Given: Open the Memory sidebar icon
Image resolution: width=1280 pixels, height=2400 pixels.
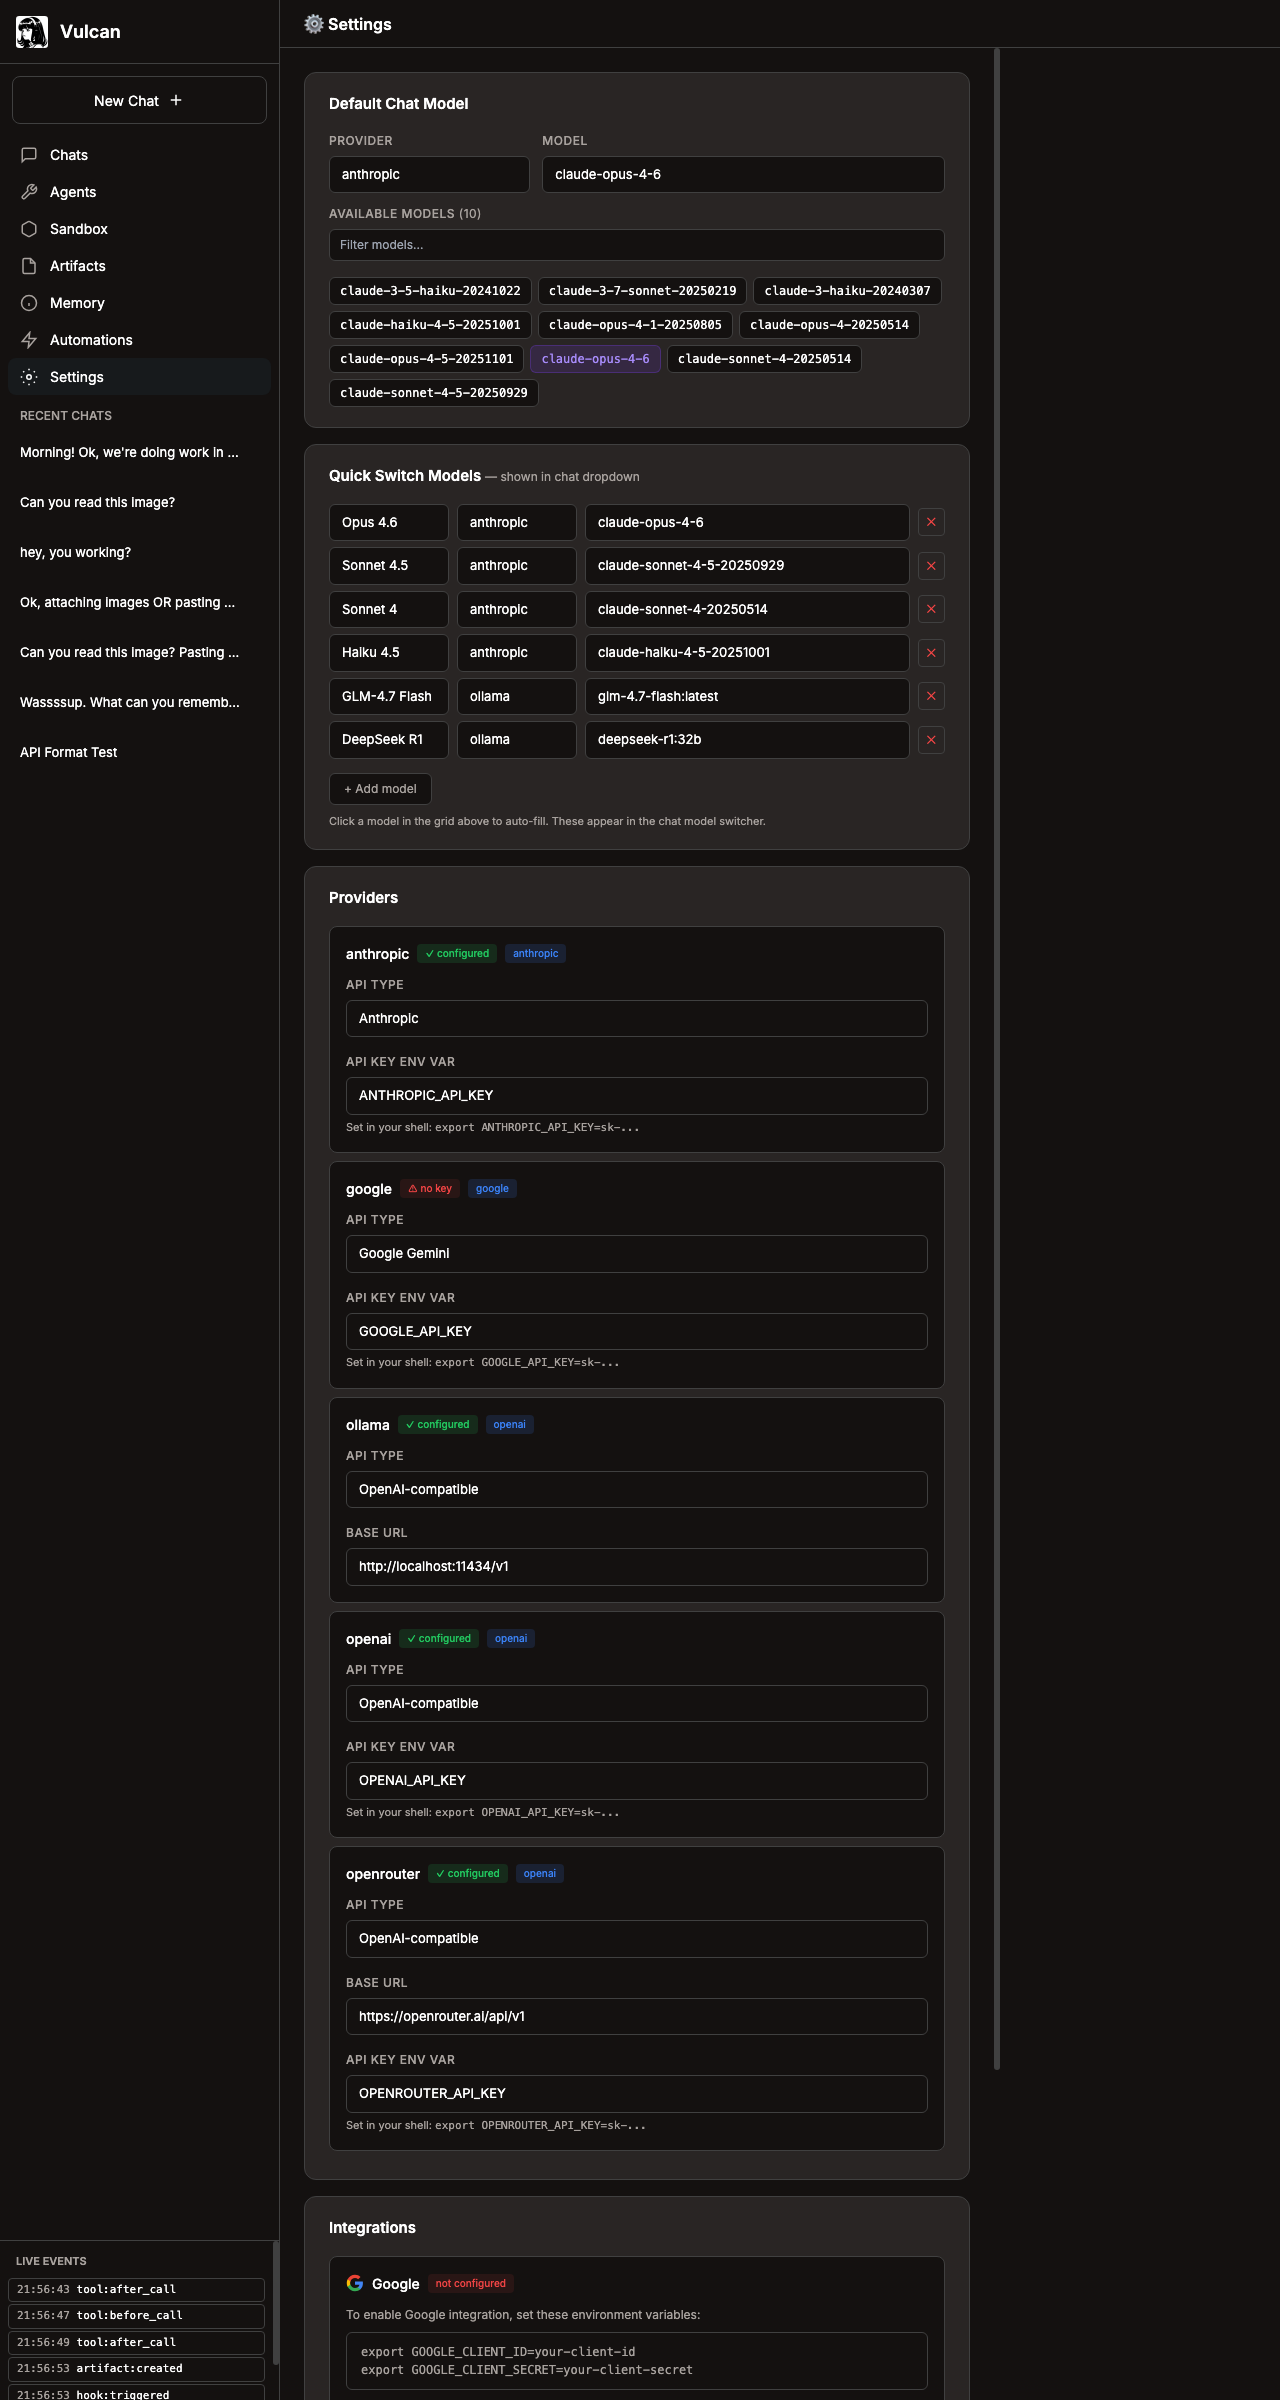Looking at the screenshot, I should [29, 303].
